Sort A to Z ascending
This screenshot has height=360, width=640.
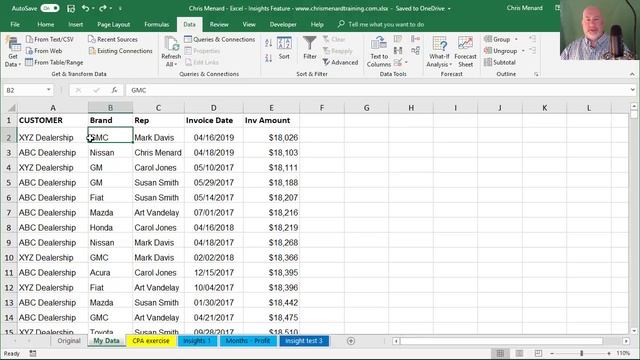(x=268, y=43)
